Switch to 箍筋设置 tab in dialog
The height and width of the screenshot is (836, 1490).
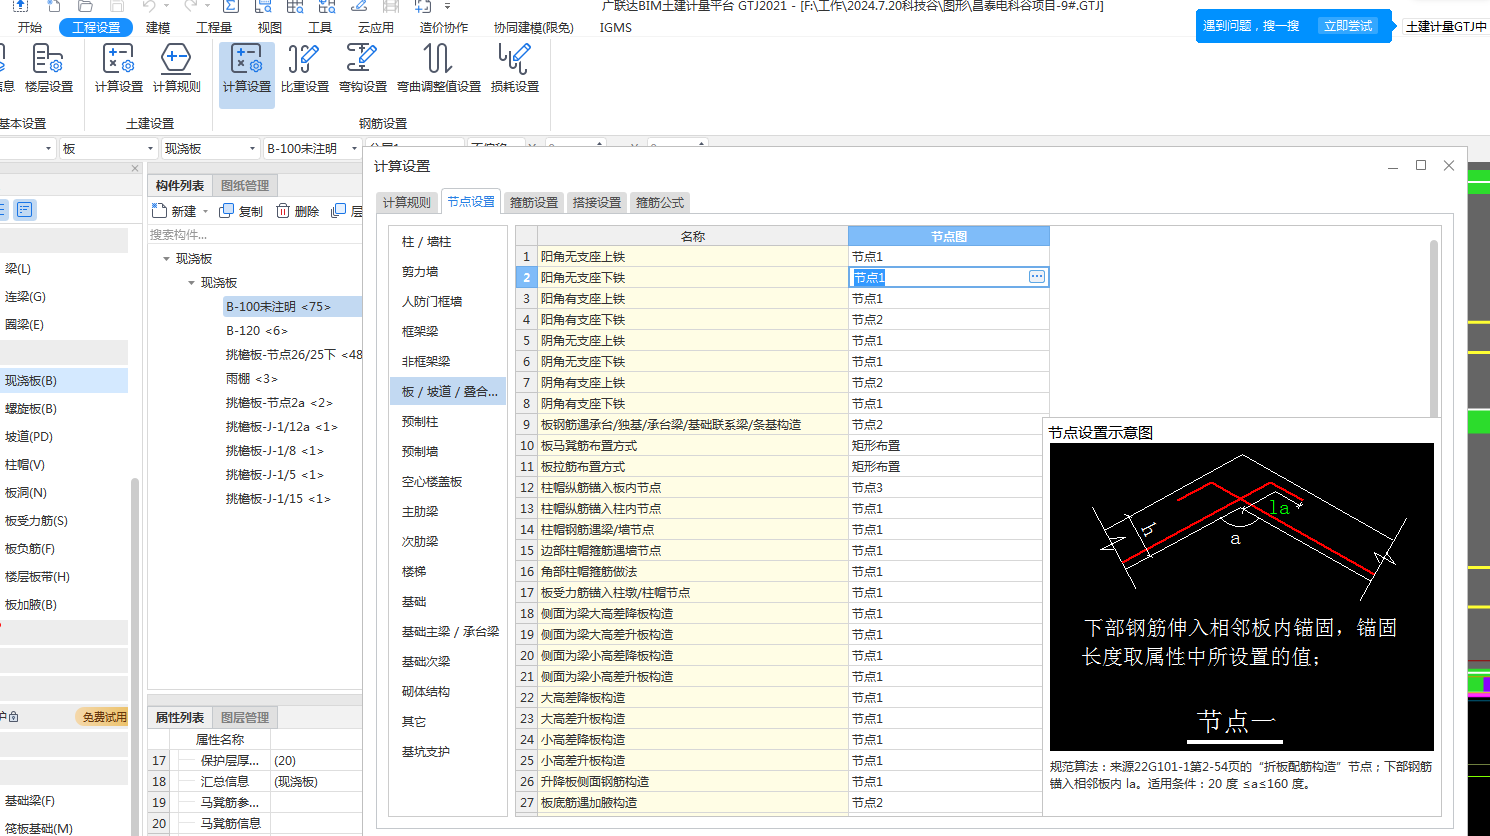click(x=535, y=202)
